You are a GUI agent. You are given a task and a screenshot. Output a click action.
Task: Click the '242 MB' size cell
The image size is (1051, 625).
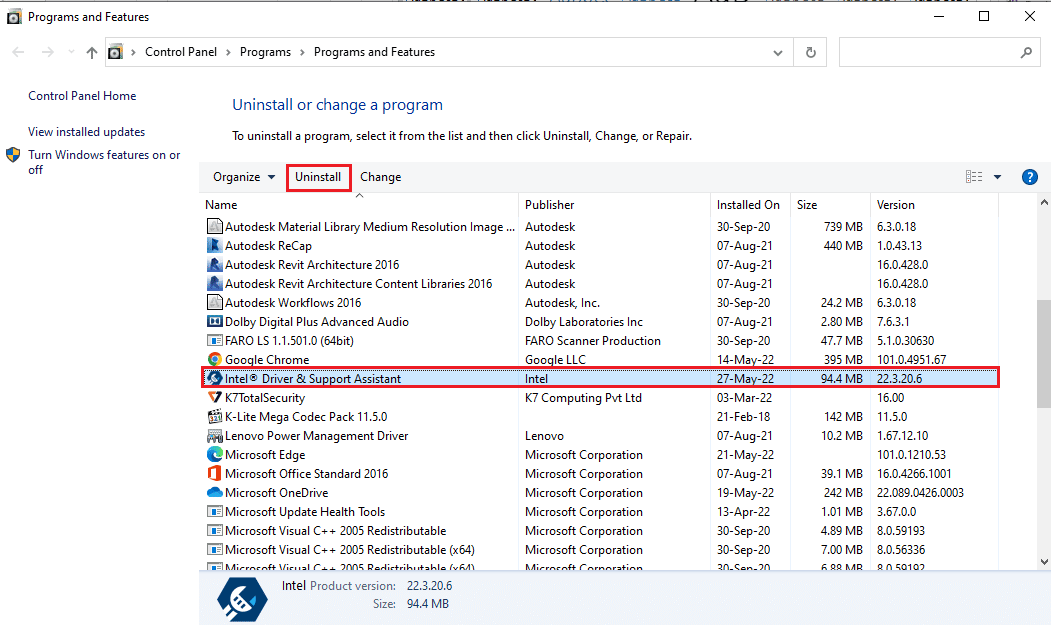pos(843,493)
